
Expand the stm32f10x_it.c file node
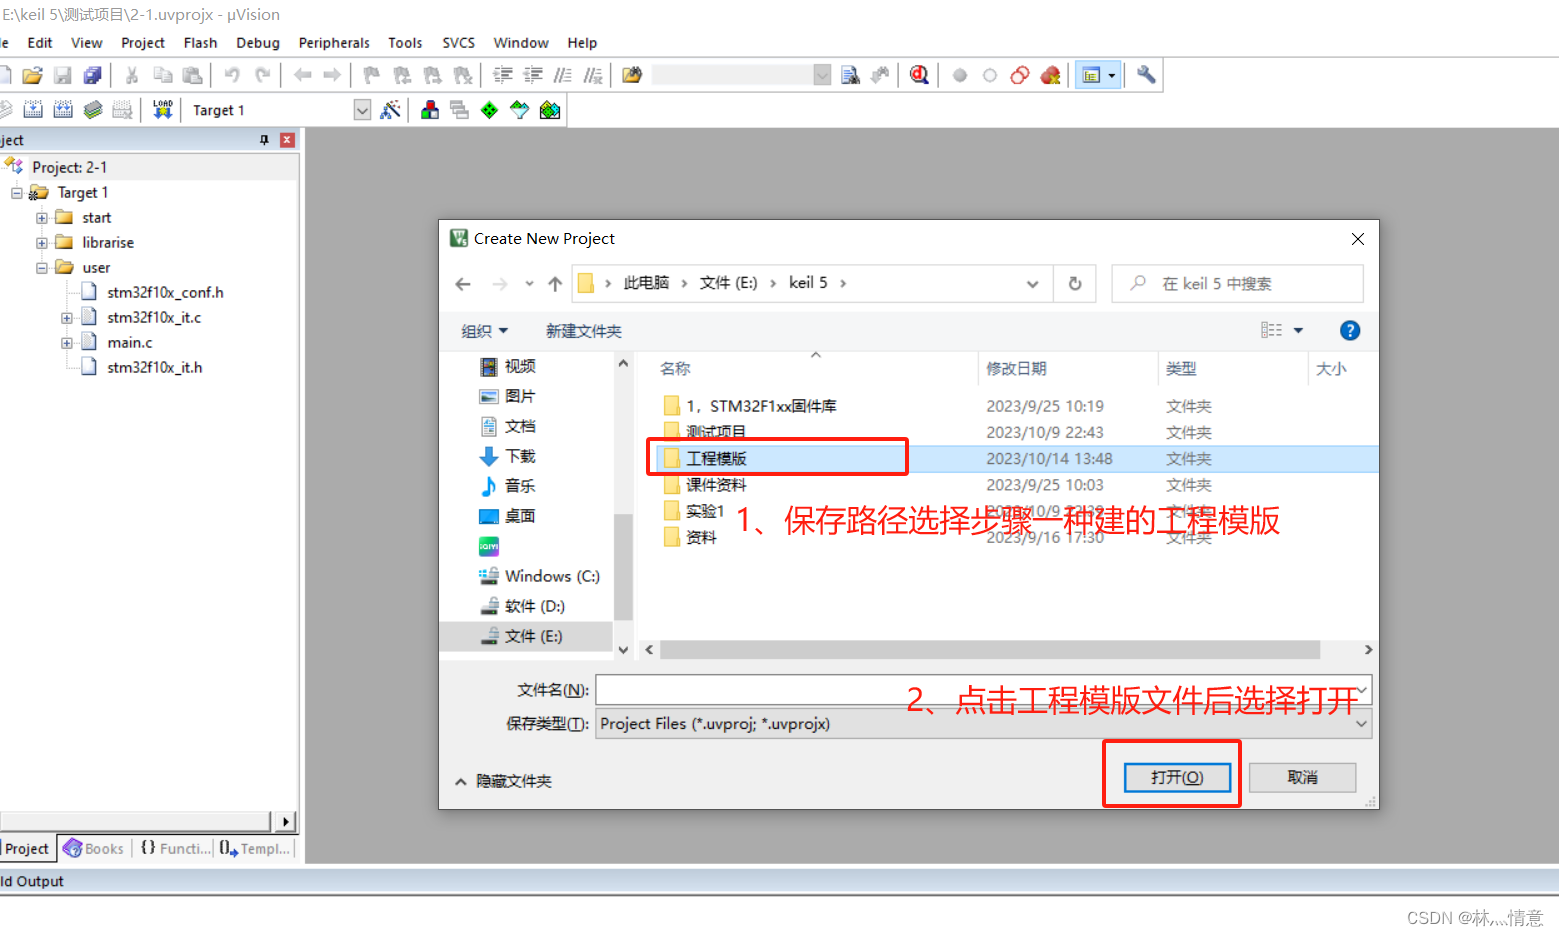67,318
